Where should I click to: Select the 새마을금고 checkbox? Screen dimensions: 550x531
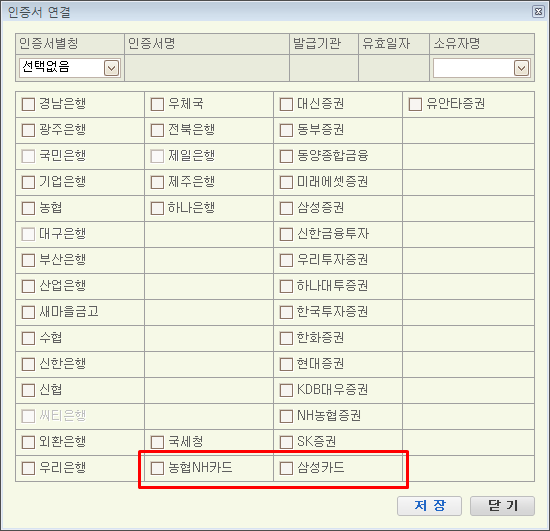pyautogui.click(x=28, y=312)
